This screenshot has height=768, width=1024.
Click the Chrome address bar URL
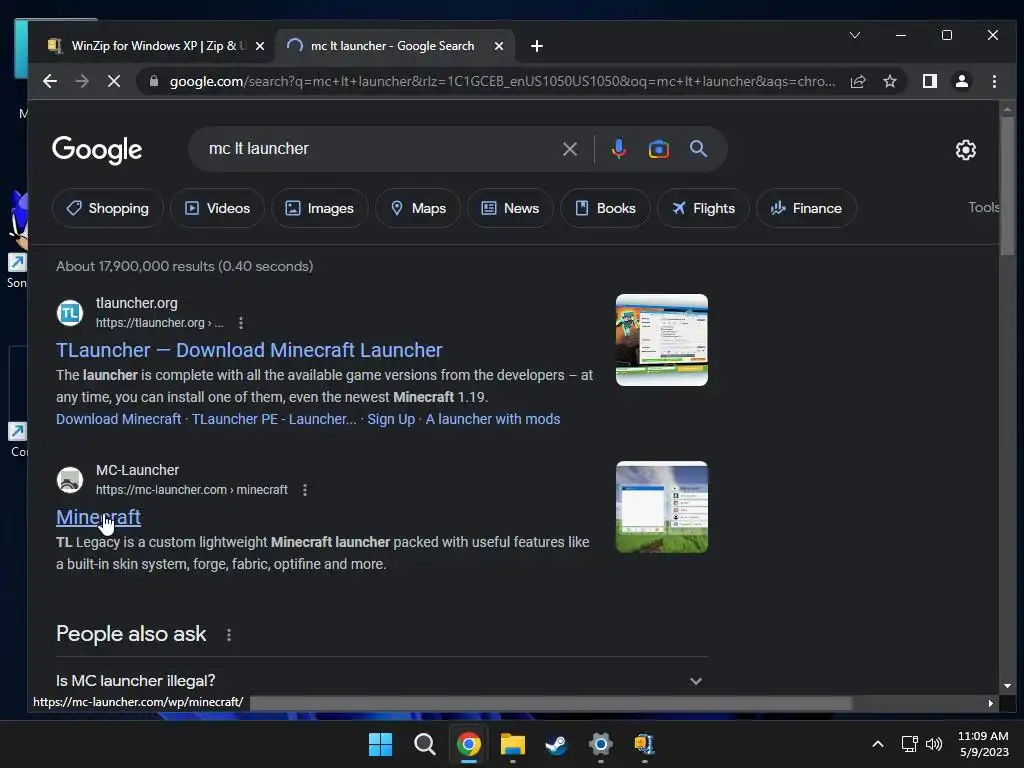(x=502, y=82)
